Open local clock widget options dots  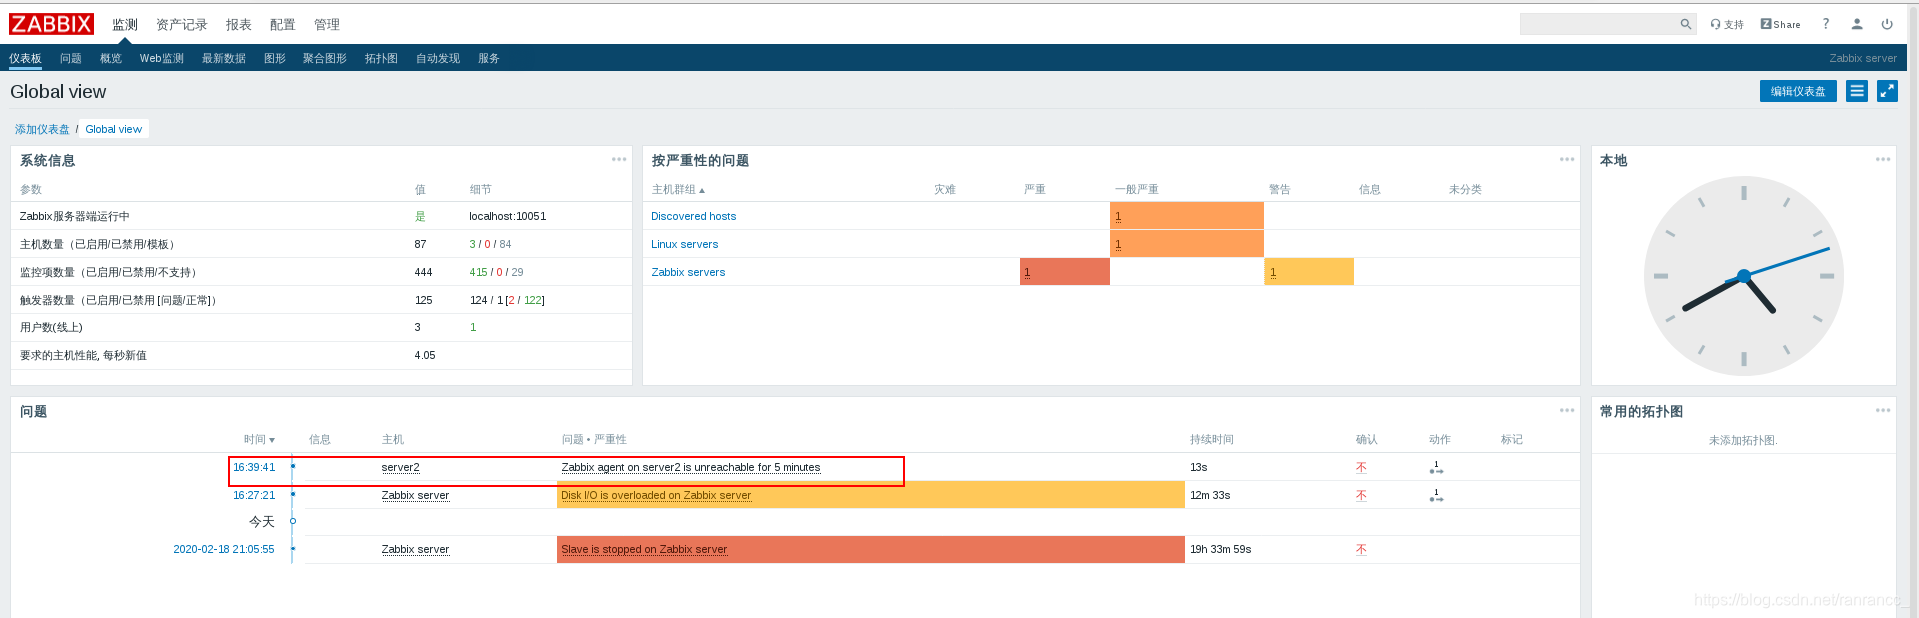[1883, 159]
